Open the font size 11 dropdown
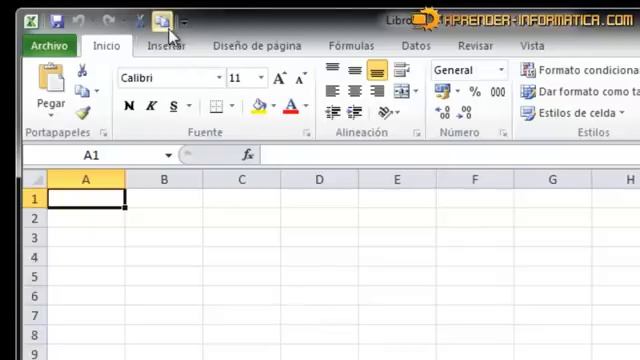The image size is (640, 360). pos(261,78)
